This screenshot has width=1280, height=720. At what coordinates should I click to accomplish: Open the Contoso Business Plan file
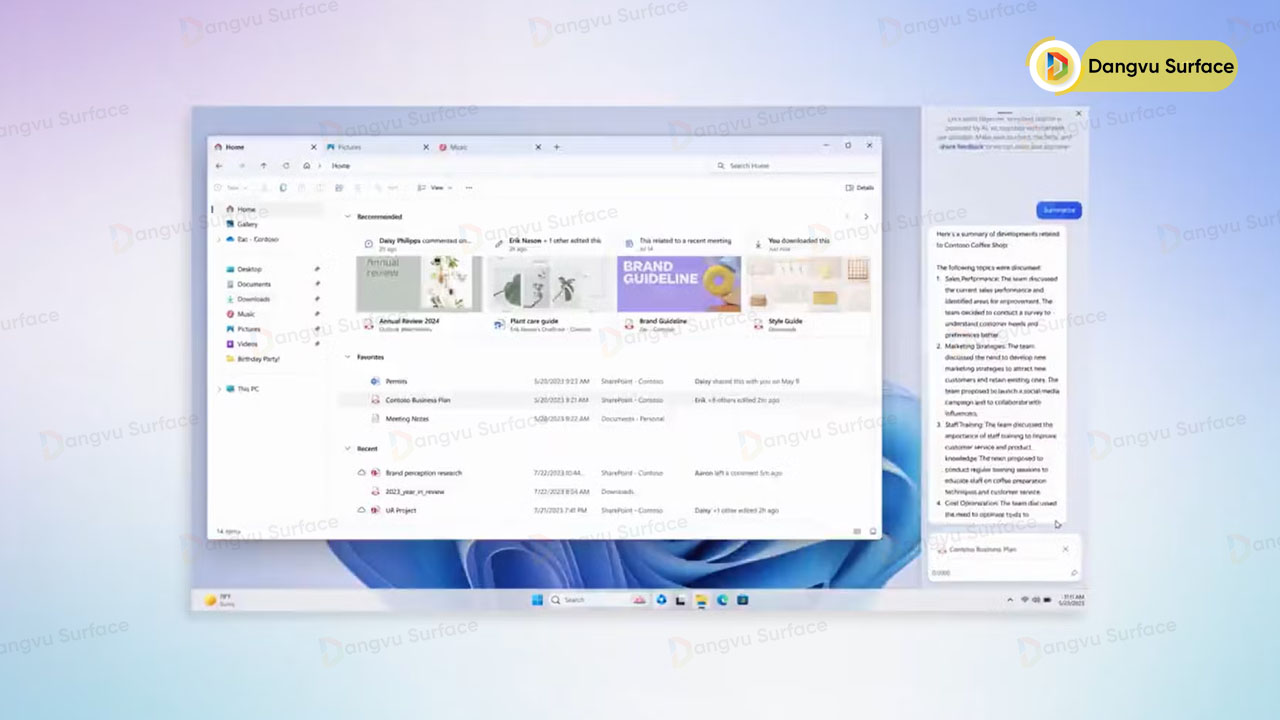417,400
